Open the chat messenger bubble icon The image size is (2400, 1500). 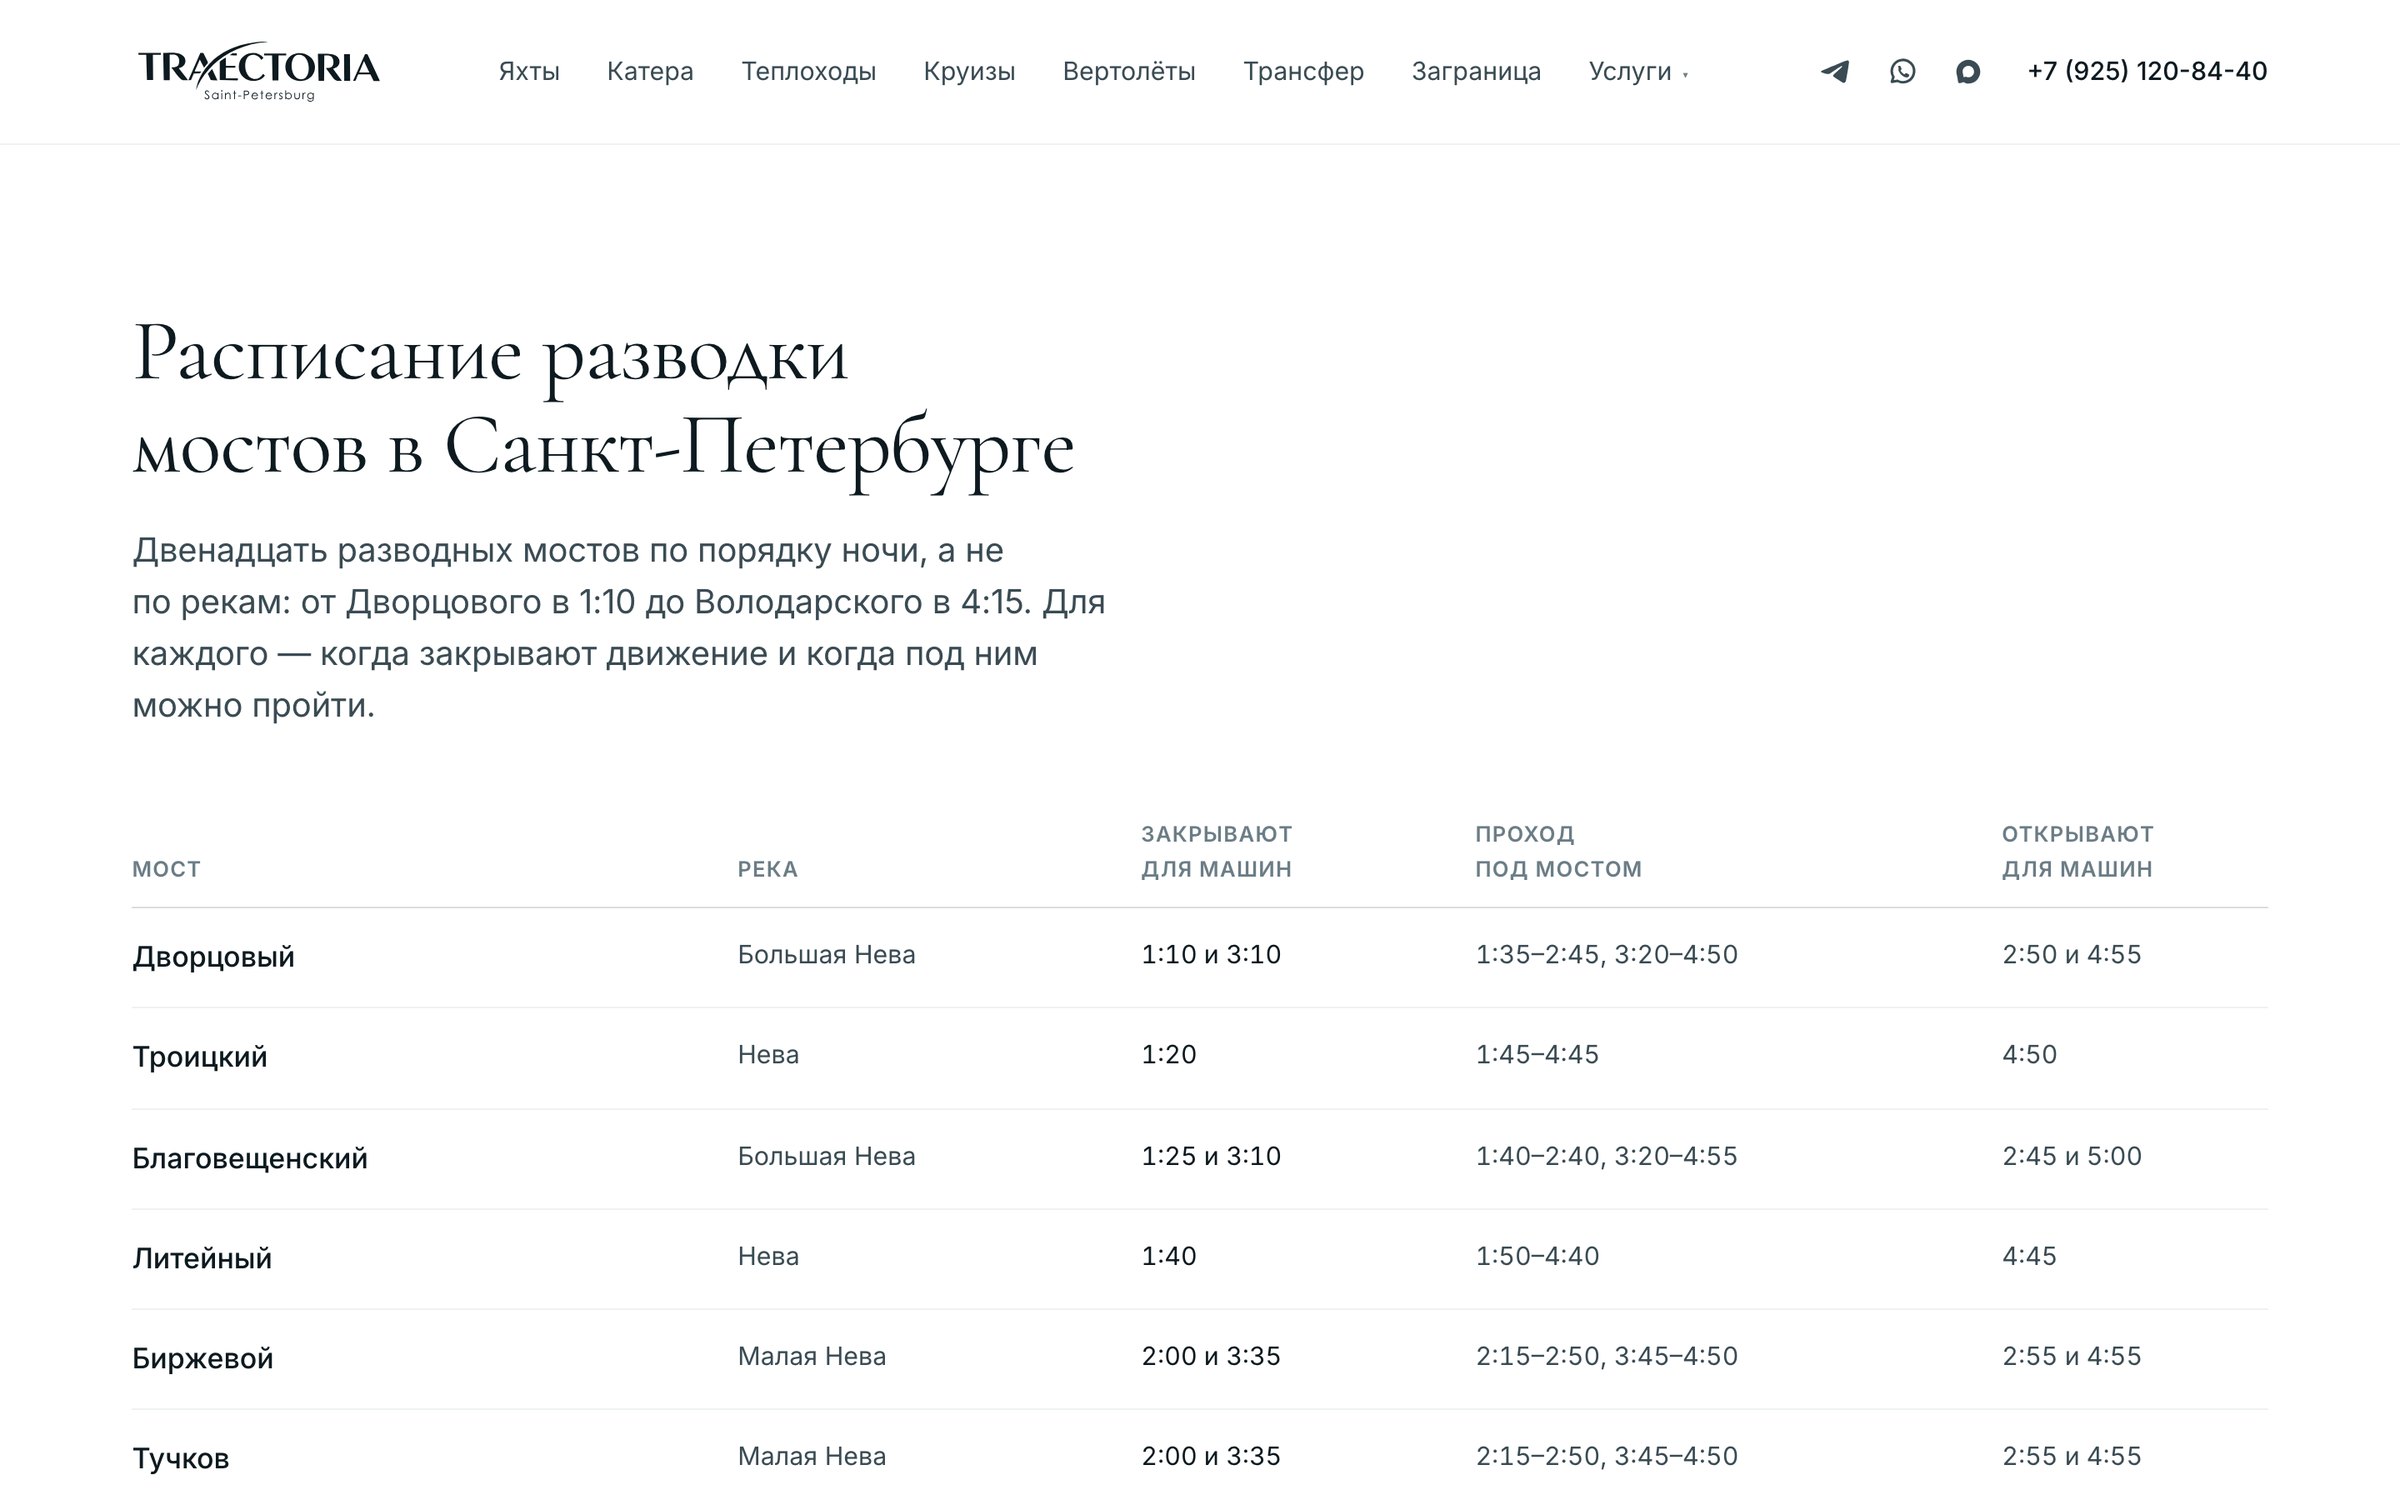coord(1968,72)
